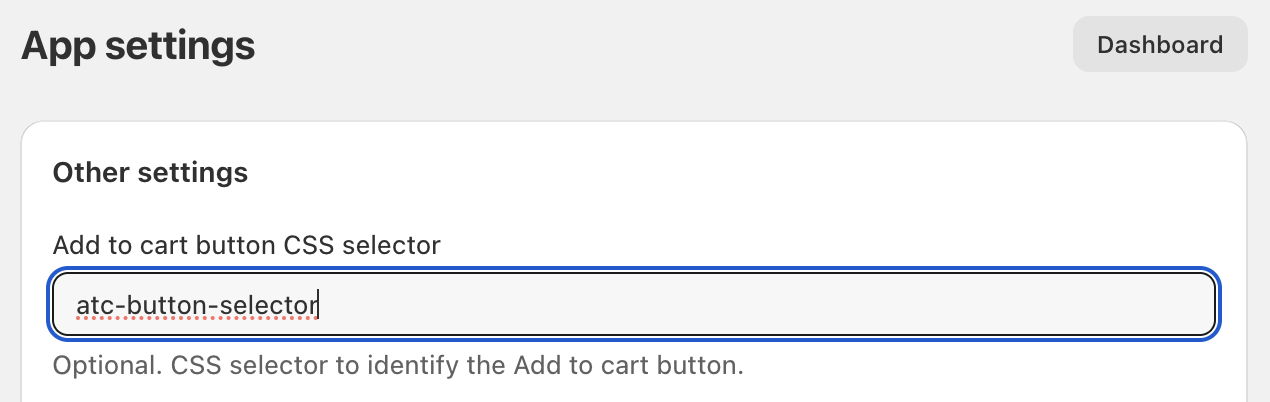Screen dimensions: 1270x402
Task: Click 'Add to cart button.' in the help text
Action: coord(629,365)
